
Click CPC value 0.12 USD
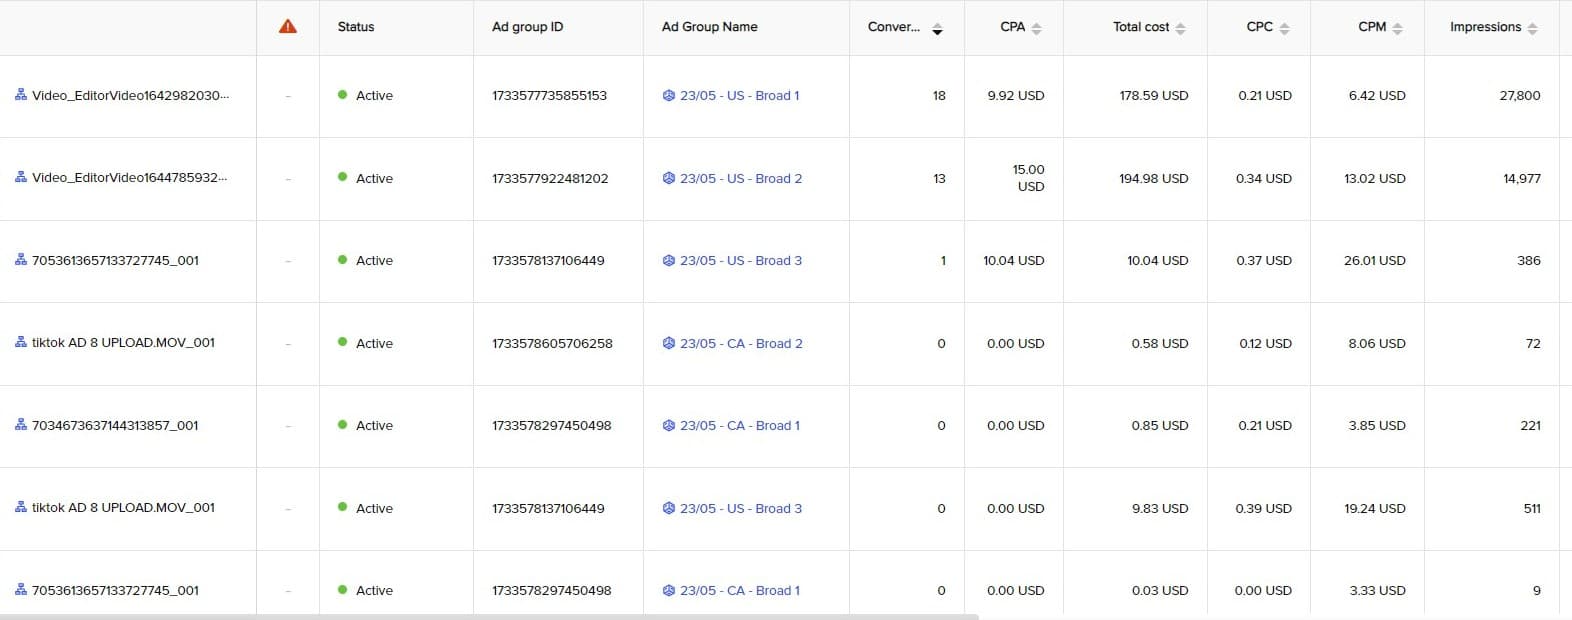point(1266,343)
